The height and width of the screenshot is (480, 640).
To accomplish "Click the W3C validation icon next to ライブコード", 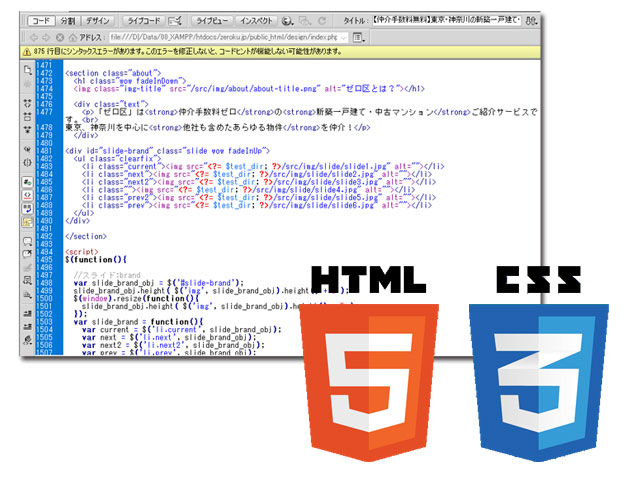I will tap(175, 21).
